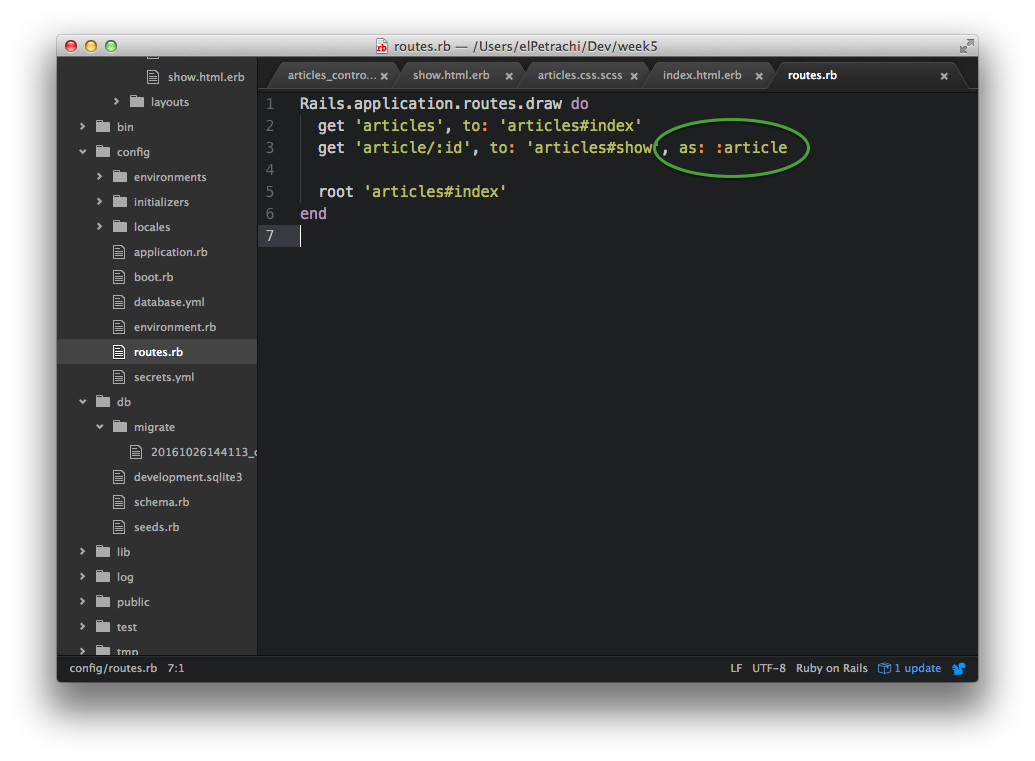This screenshot has height=761, width=1035.
Task: Expand the log folder chevron
Action: (x=83, y=576)
